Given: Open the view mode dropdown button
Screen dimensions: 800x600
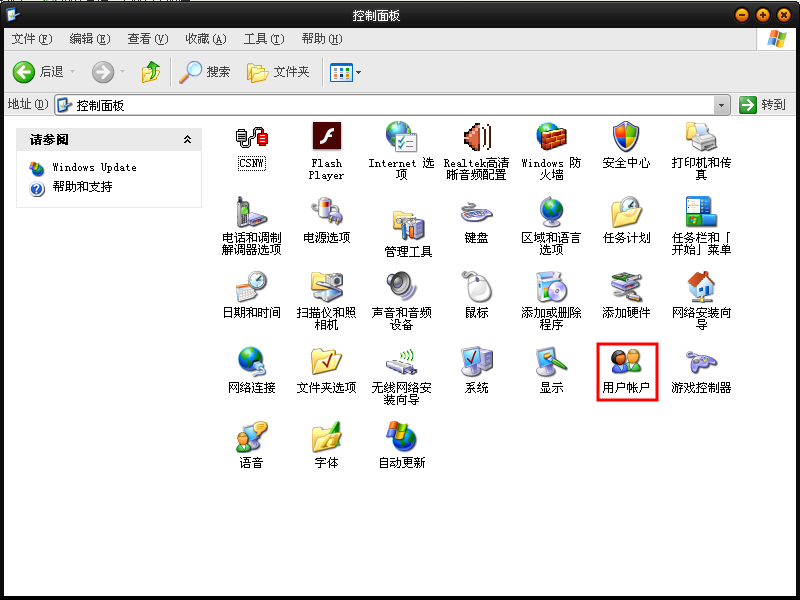Looking at the screenshot, I should 345,72.
